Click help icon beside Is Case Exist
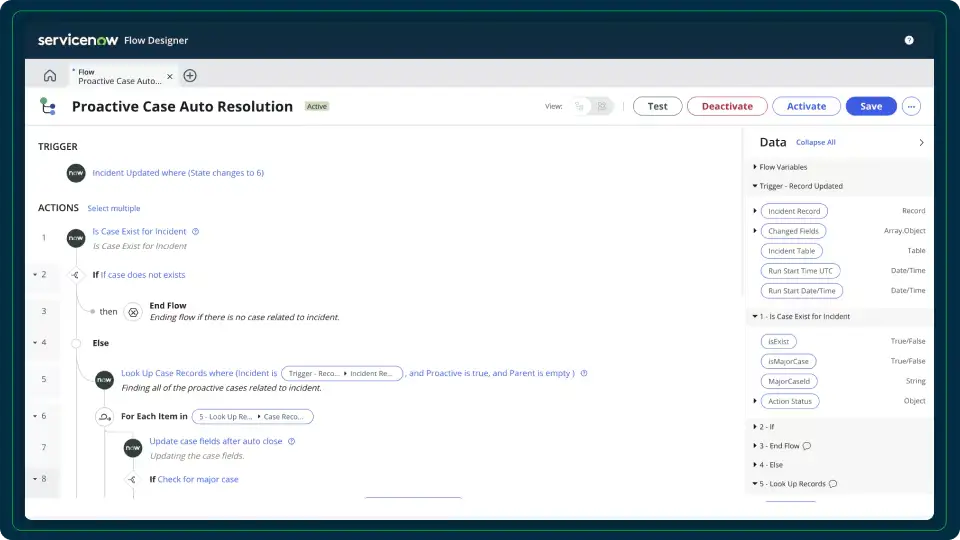Image resolution: width=960 pixels, height=540 pixels. pyautogui.click(x=195, y=232)
